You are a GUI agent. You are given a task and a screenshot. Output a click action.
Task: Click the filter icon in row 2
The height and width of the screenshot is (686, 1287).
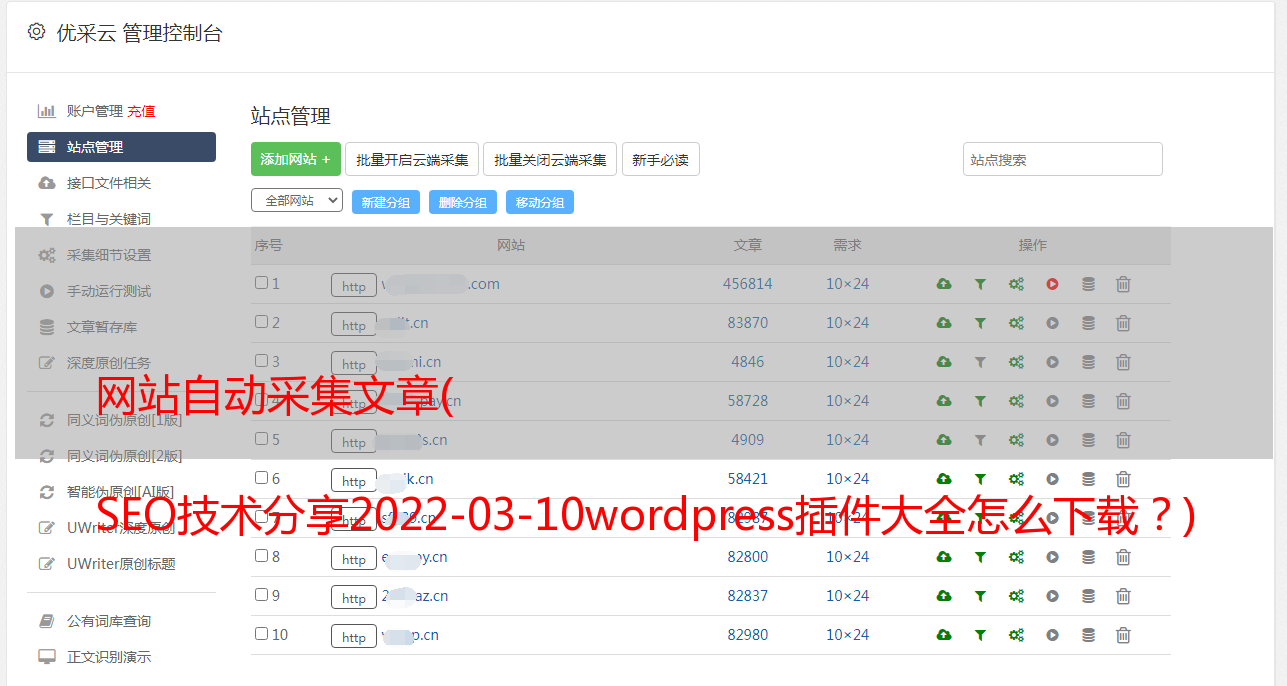[980, 323]
